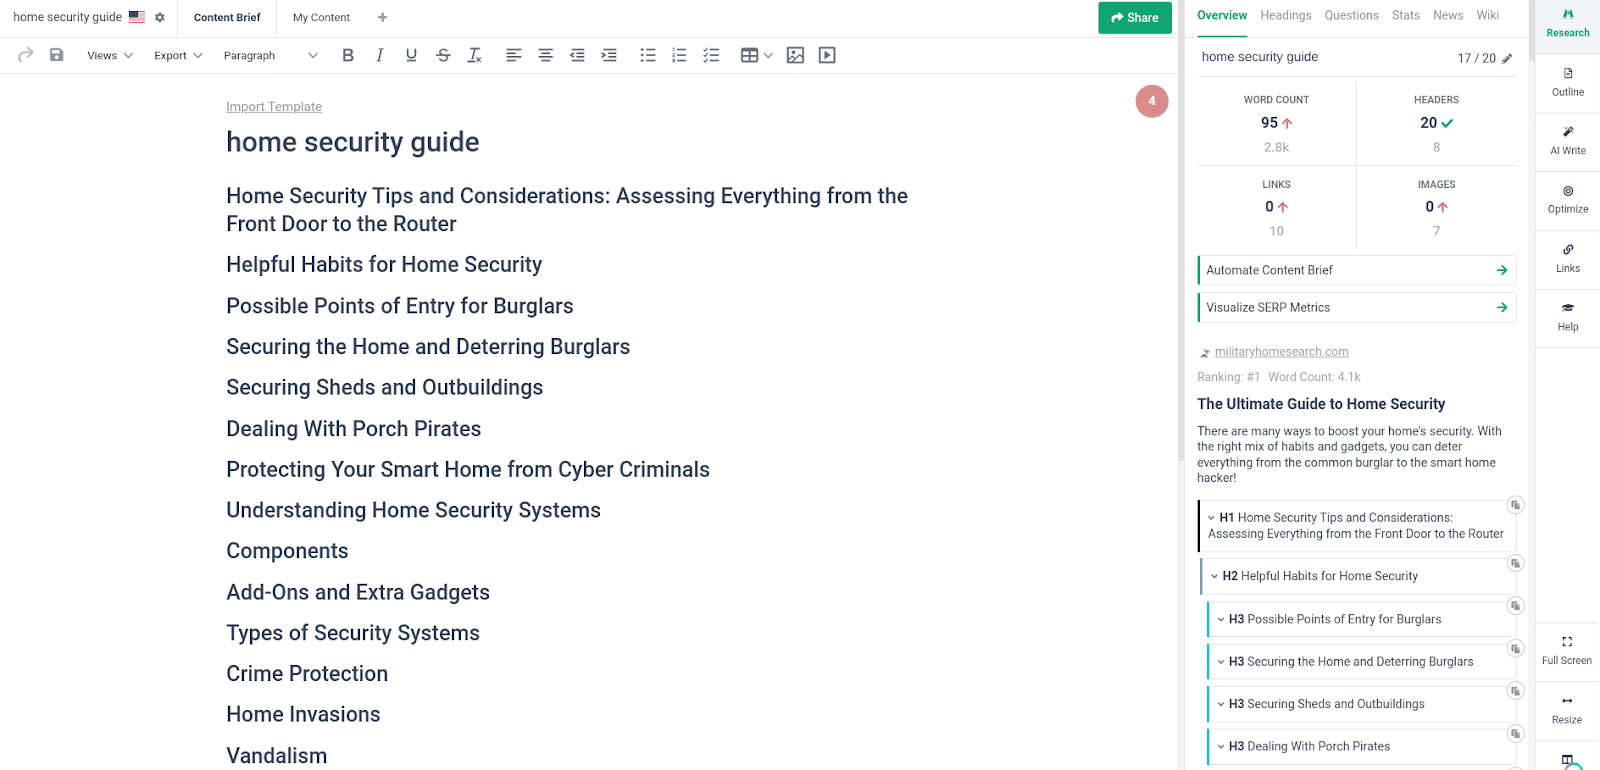
Task: Click Automate Content Brief
Action: pyautogui.click(x=1357, y=270)
